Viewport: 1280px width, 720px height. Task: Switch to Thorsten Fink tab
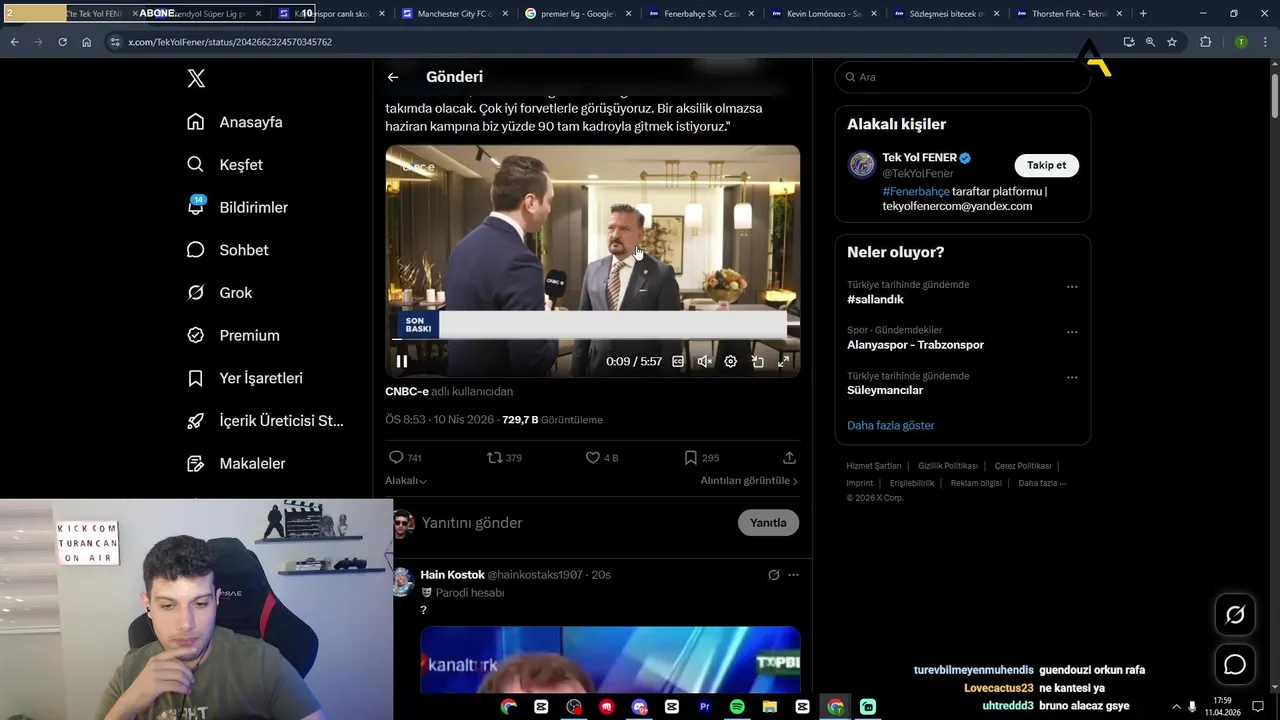coord(1069,14)
